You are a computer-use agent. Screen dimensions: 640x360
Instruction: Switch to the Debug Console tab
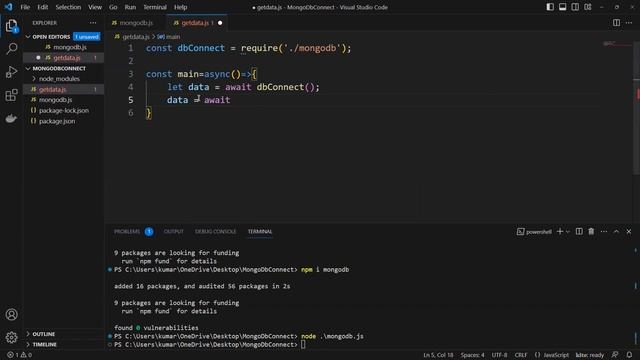215,231
